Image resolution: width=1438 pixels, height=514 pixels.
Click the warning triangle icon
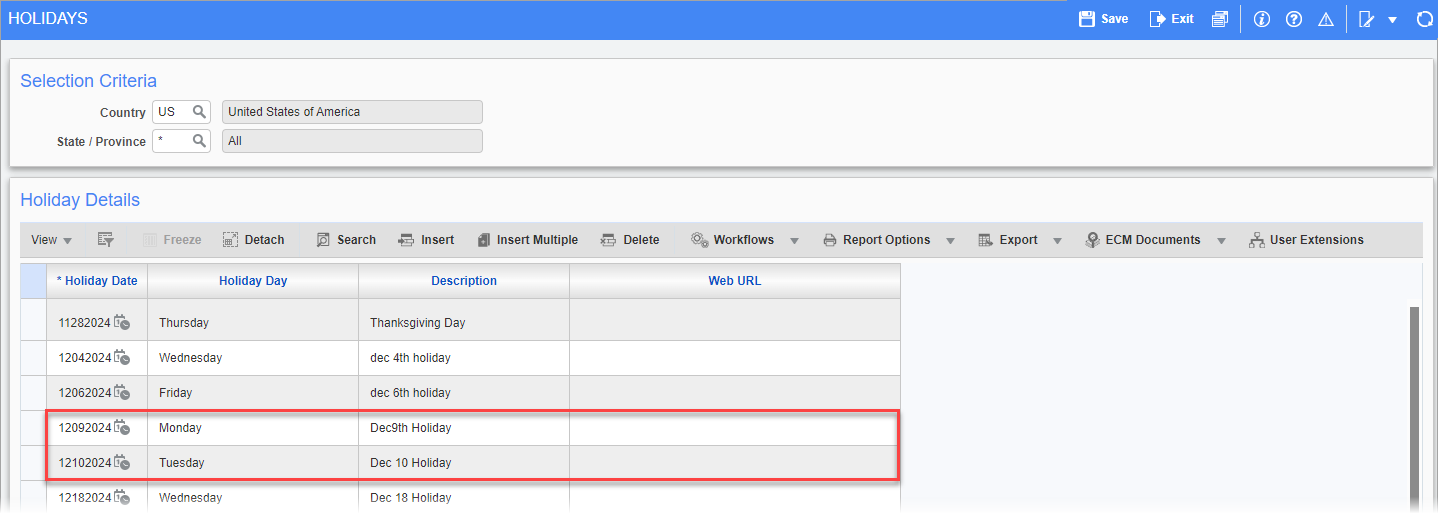click(x=1326, y=19)
